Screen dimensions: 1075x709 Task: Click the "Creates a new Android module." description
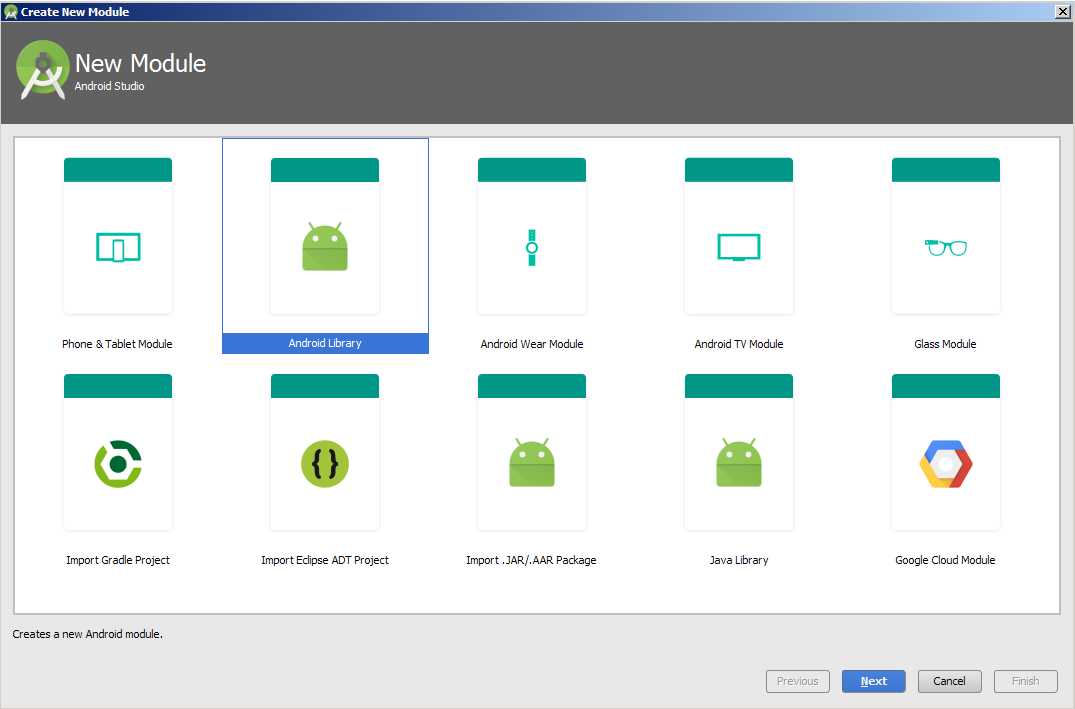coord(88,634)
